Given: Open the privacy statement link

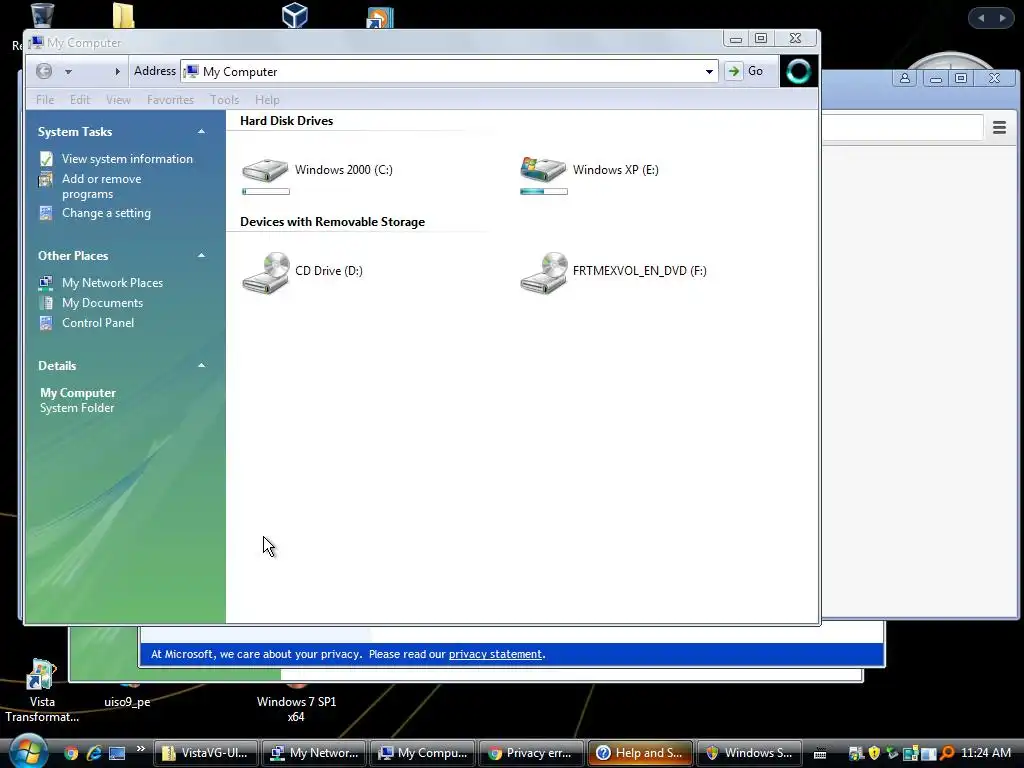Looking at the screenshot, I should (x=495, y=654).
